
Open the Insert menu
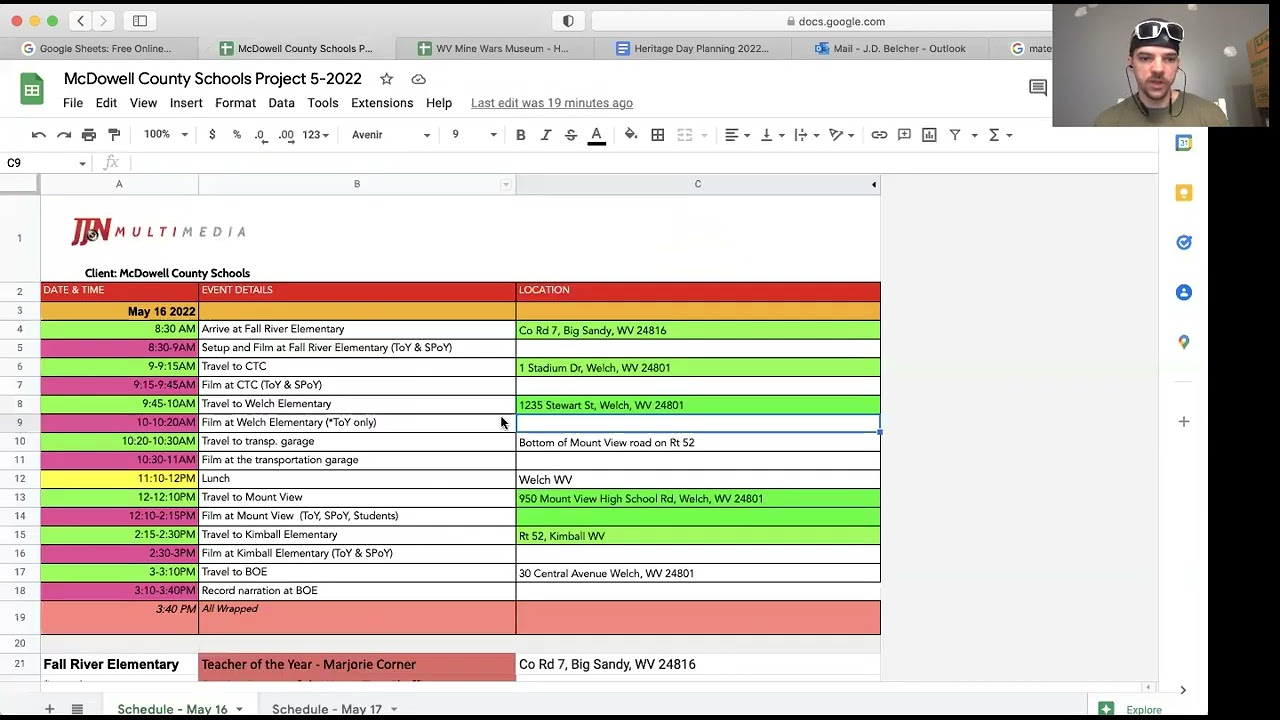186,103
